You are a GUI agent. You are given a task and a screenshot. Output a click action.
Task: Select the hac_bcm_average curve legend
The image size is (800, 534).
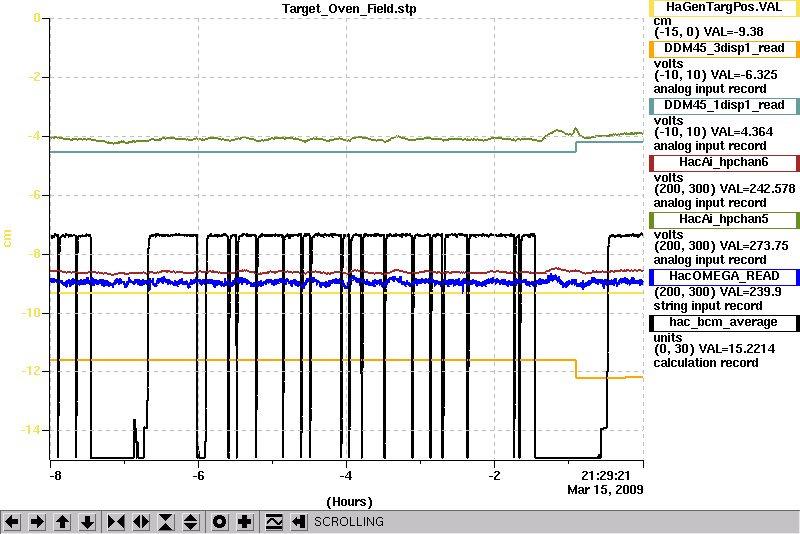724,323
